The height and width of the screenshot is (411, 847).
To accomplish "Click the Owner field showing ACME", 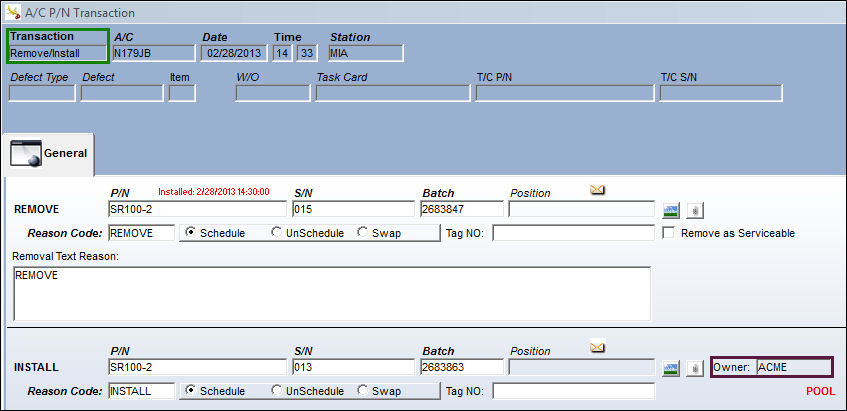I will tap(794, 367).
